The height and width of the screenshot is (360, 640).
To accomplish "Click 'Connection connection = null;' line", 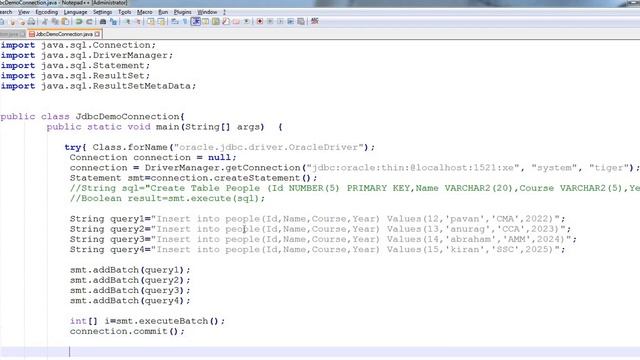I will click(153, 157).
